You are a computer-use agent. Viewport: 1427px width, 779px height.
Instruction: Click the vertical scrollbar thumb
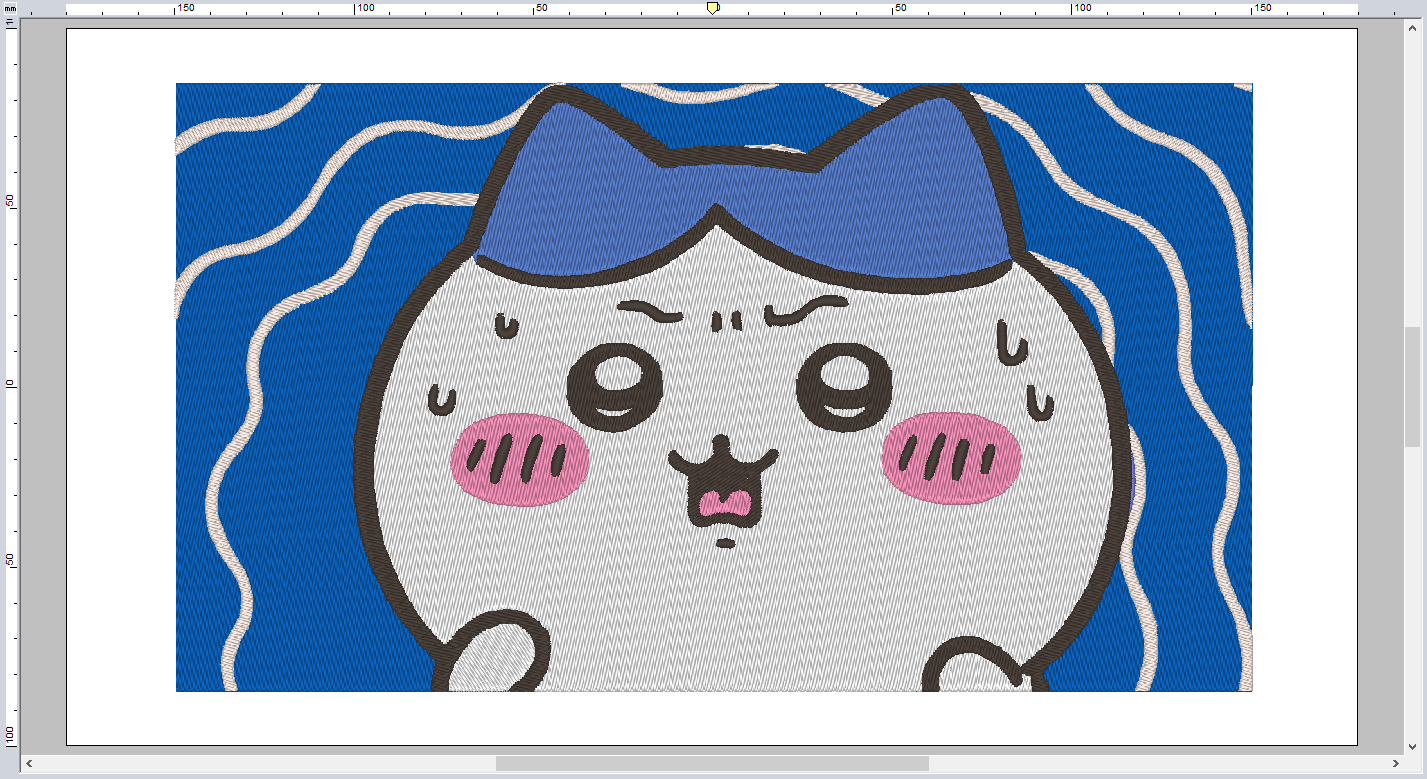point(1412,386)
